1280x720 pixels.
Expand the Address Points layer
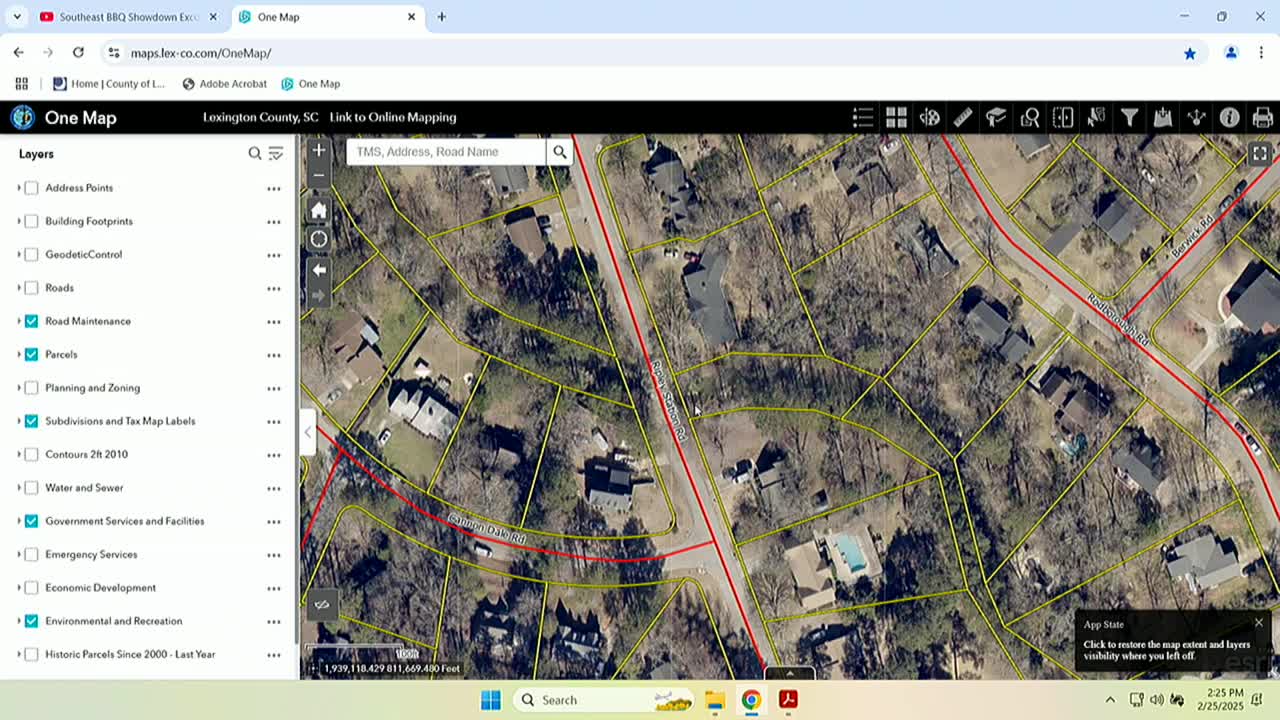coord(19,188)
